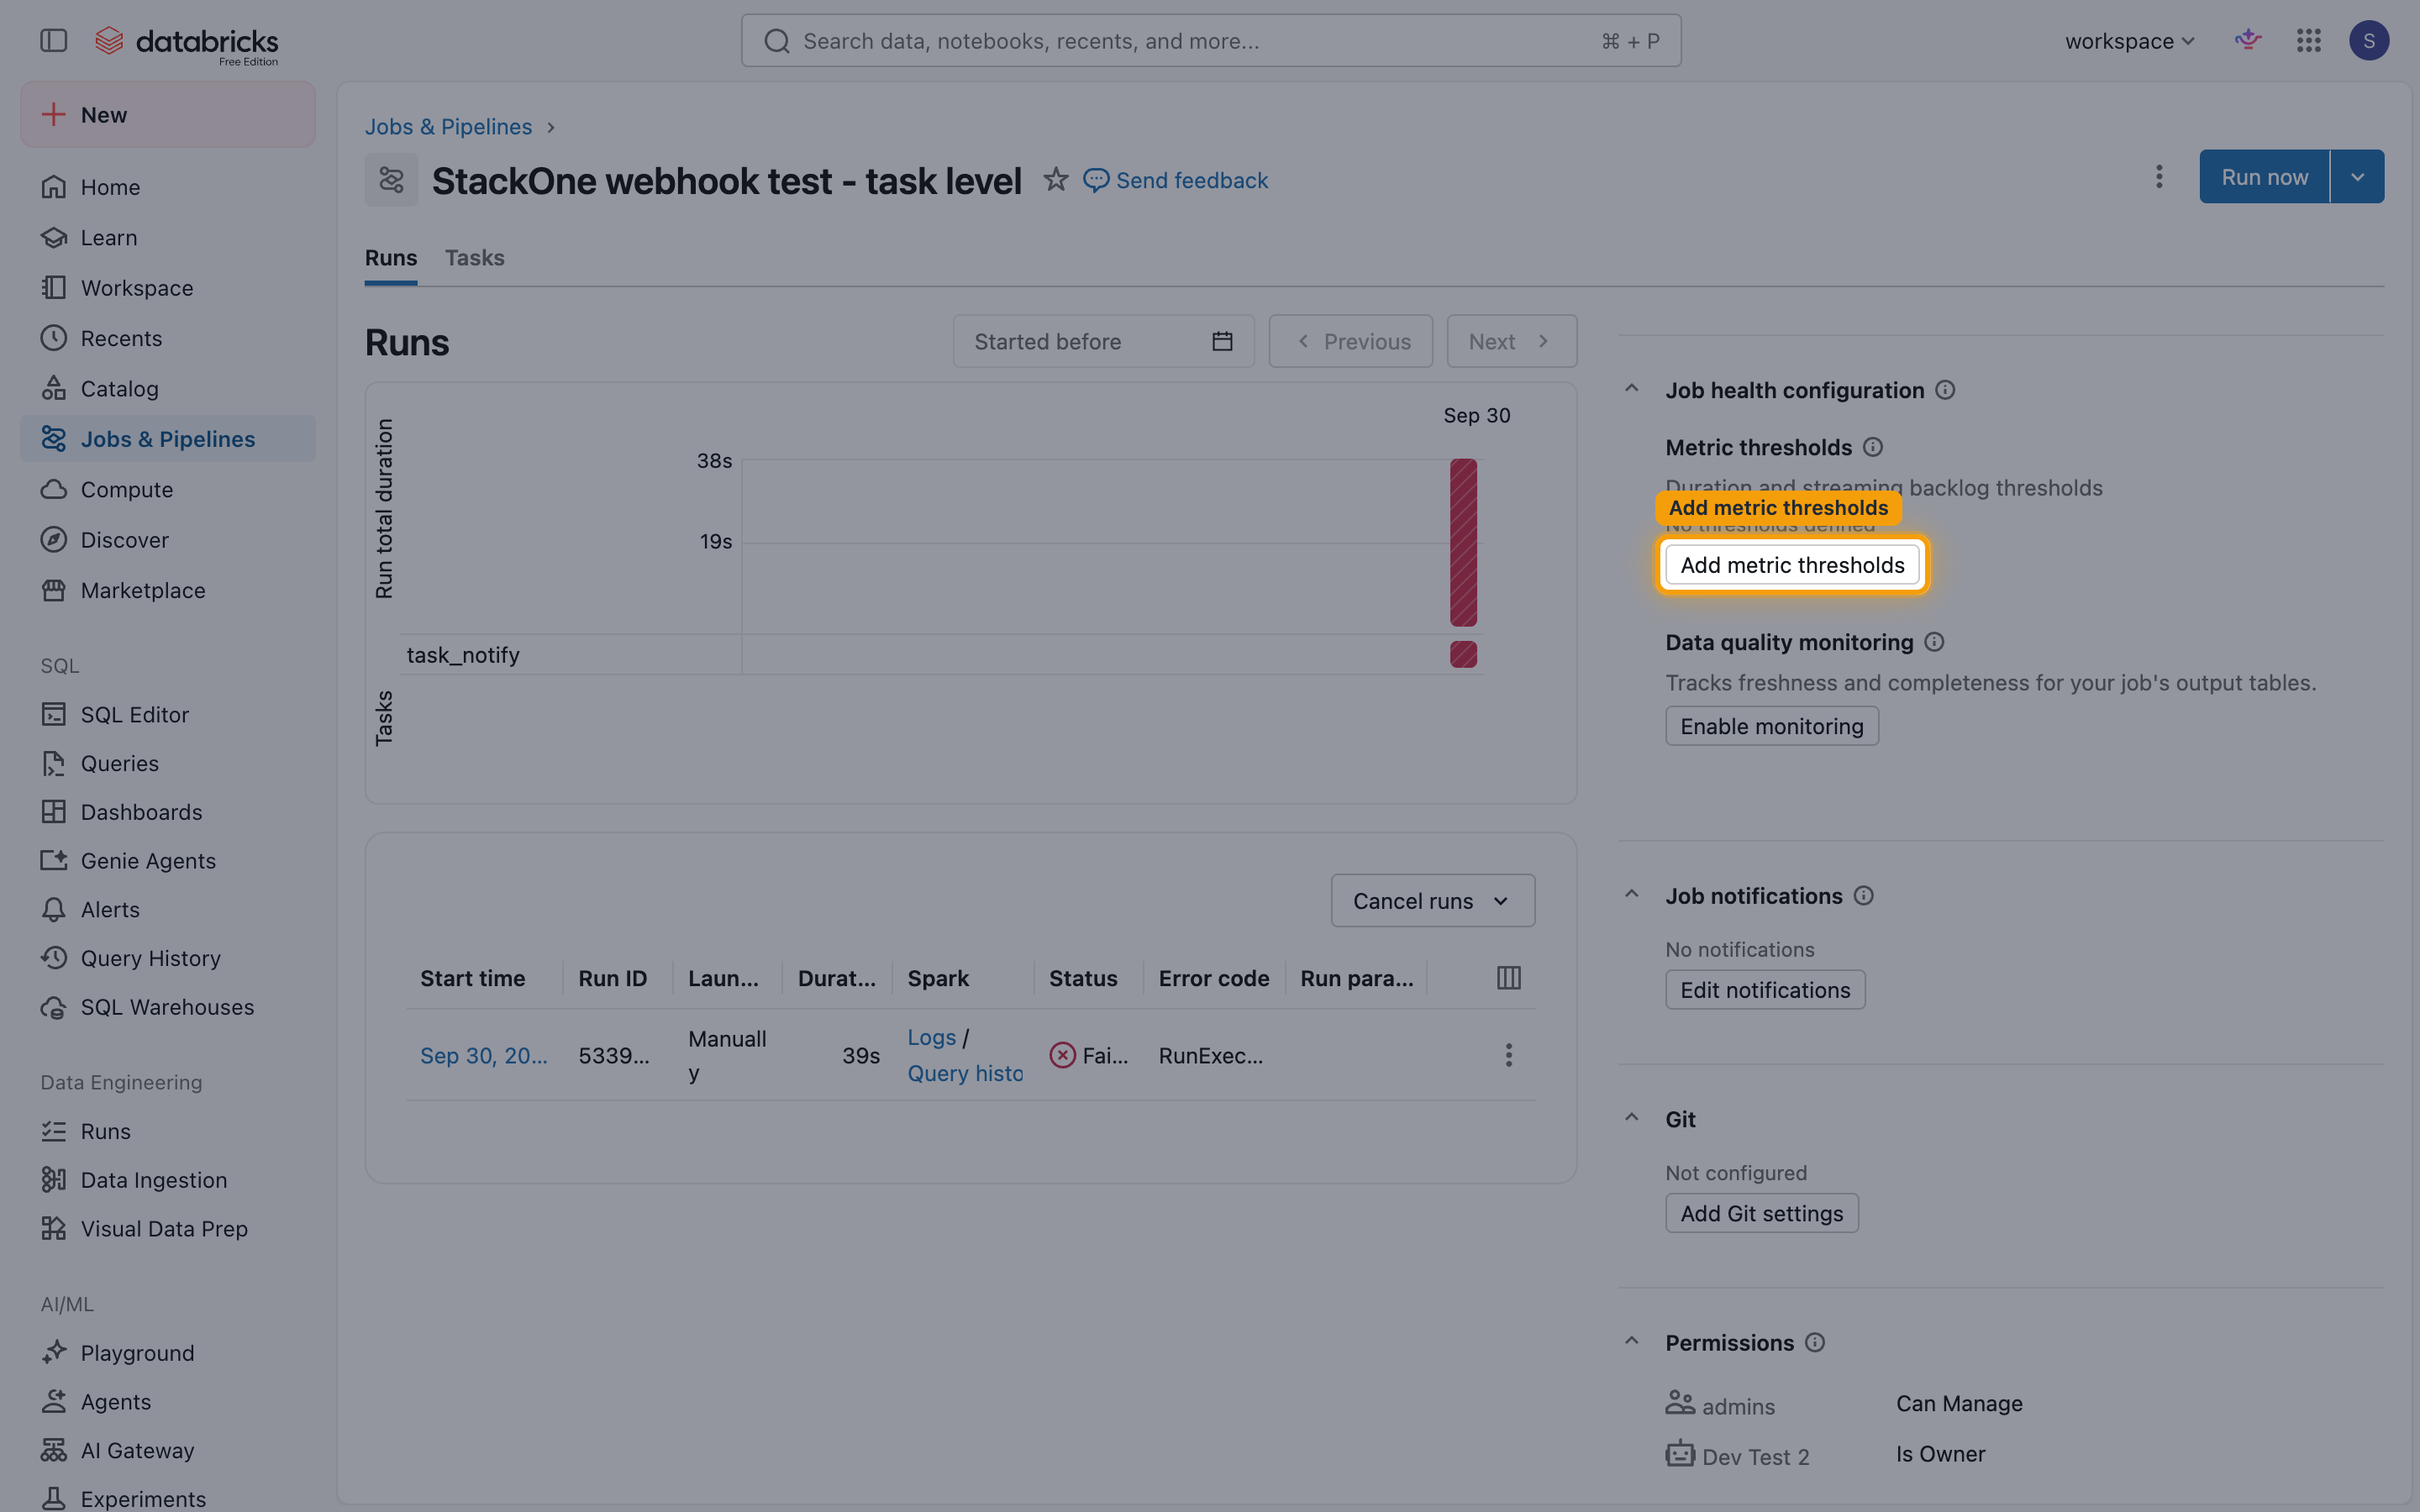
Task: Open Recents in the sidebar
Action: (168, 338)
